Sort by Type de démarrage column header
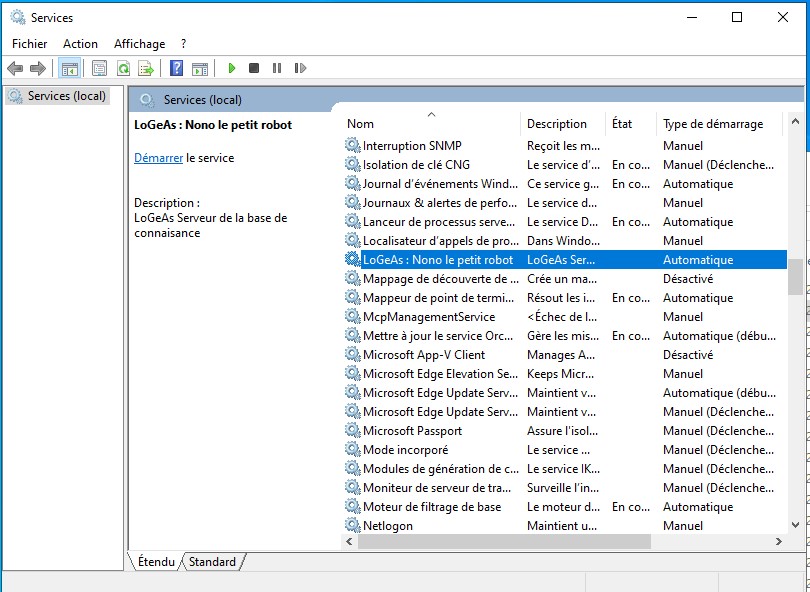Image resolution: width=810 pixels, height=592 pixels. tap(712, 124)
